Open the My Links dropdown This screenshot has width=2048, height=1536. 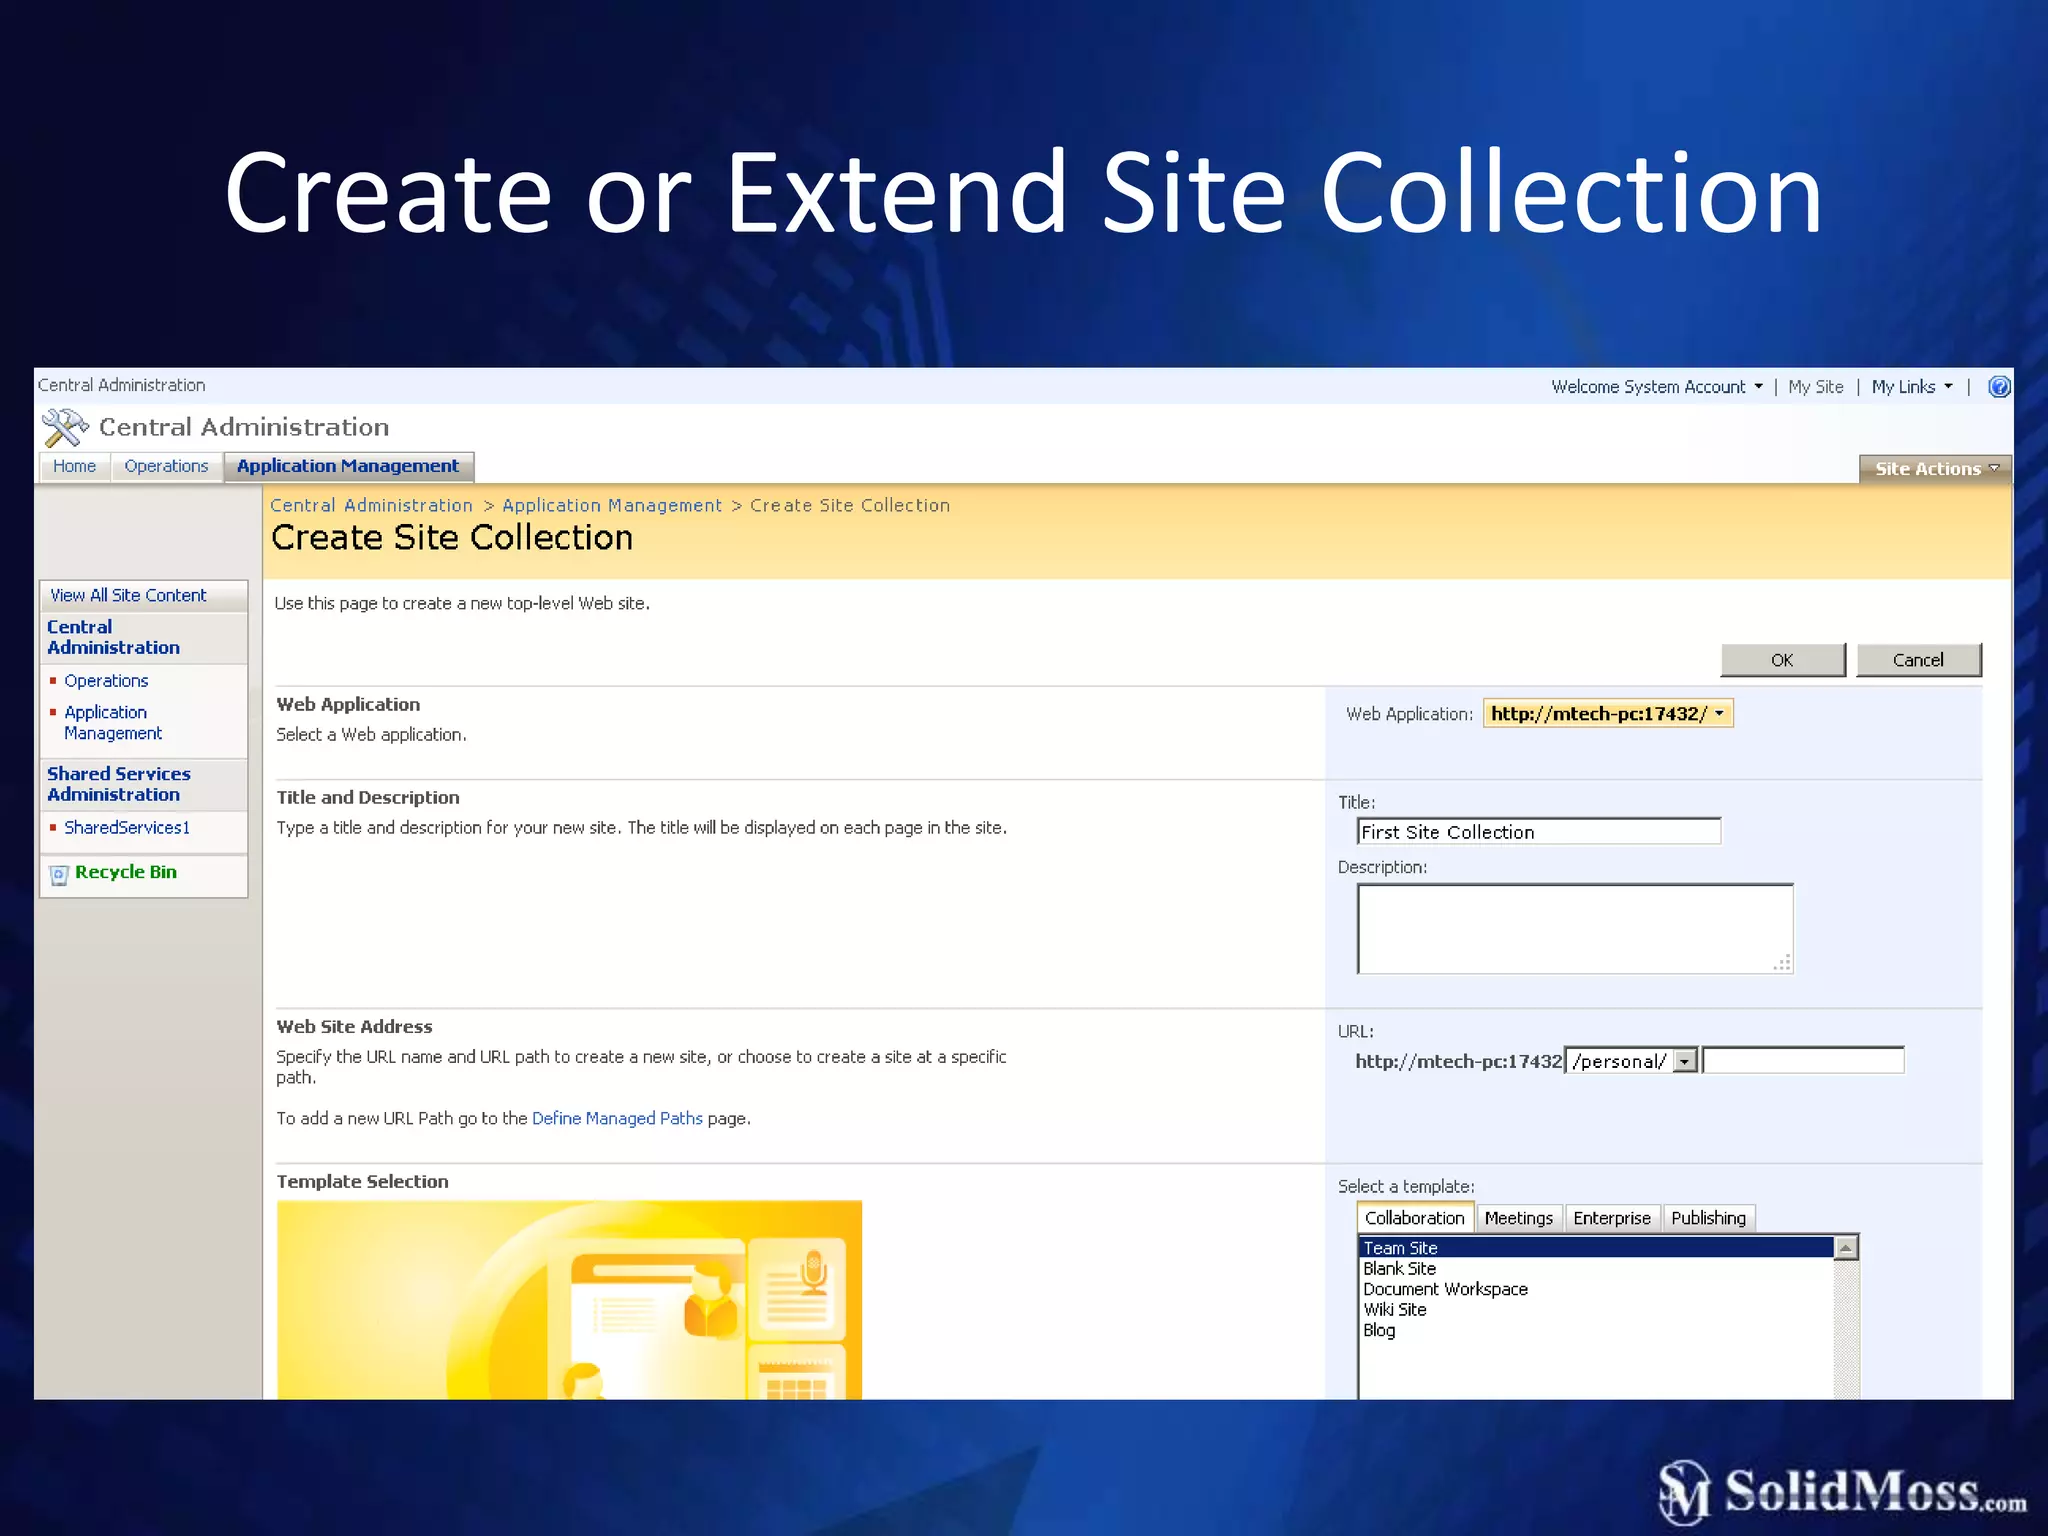tap(1911, 387)
